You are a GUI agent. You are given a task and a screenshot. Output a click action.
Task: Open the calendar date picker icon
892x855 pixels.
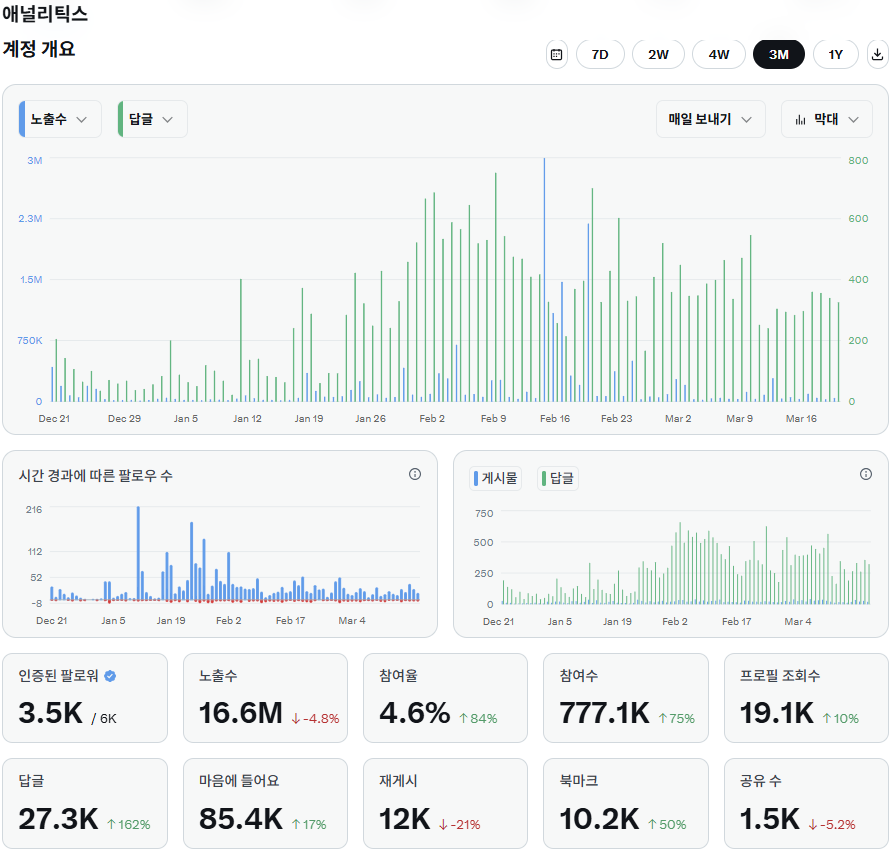coord(556,55)
